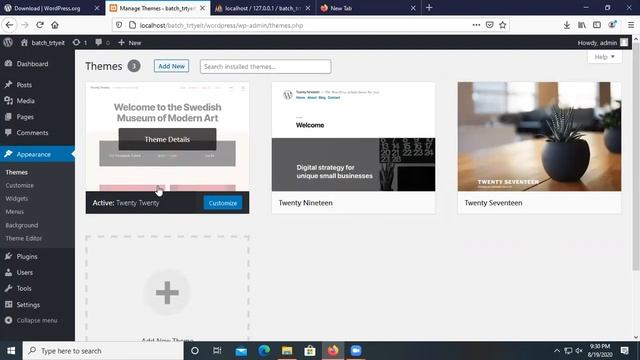Open Microsoft Edge from taskbar
This screenshot has width=640, height=360.
click(x=264, y=351)
